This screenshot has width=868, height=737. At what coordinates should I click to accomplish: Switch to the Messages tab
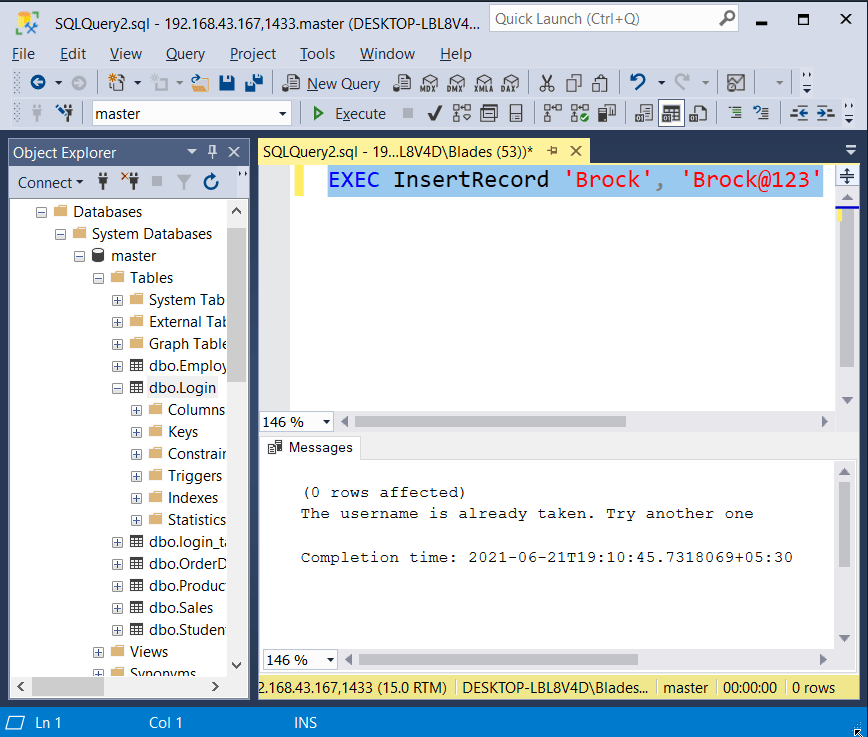(310, 447)
